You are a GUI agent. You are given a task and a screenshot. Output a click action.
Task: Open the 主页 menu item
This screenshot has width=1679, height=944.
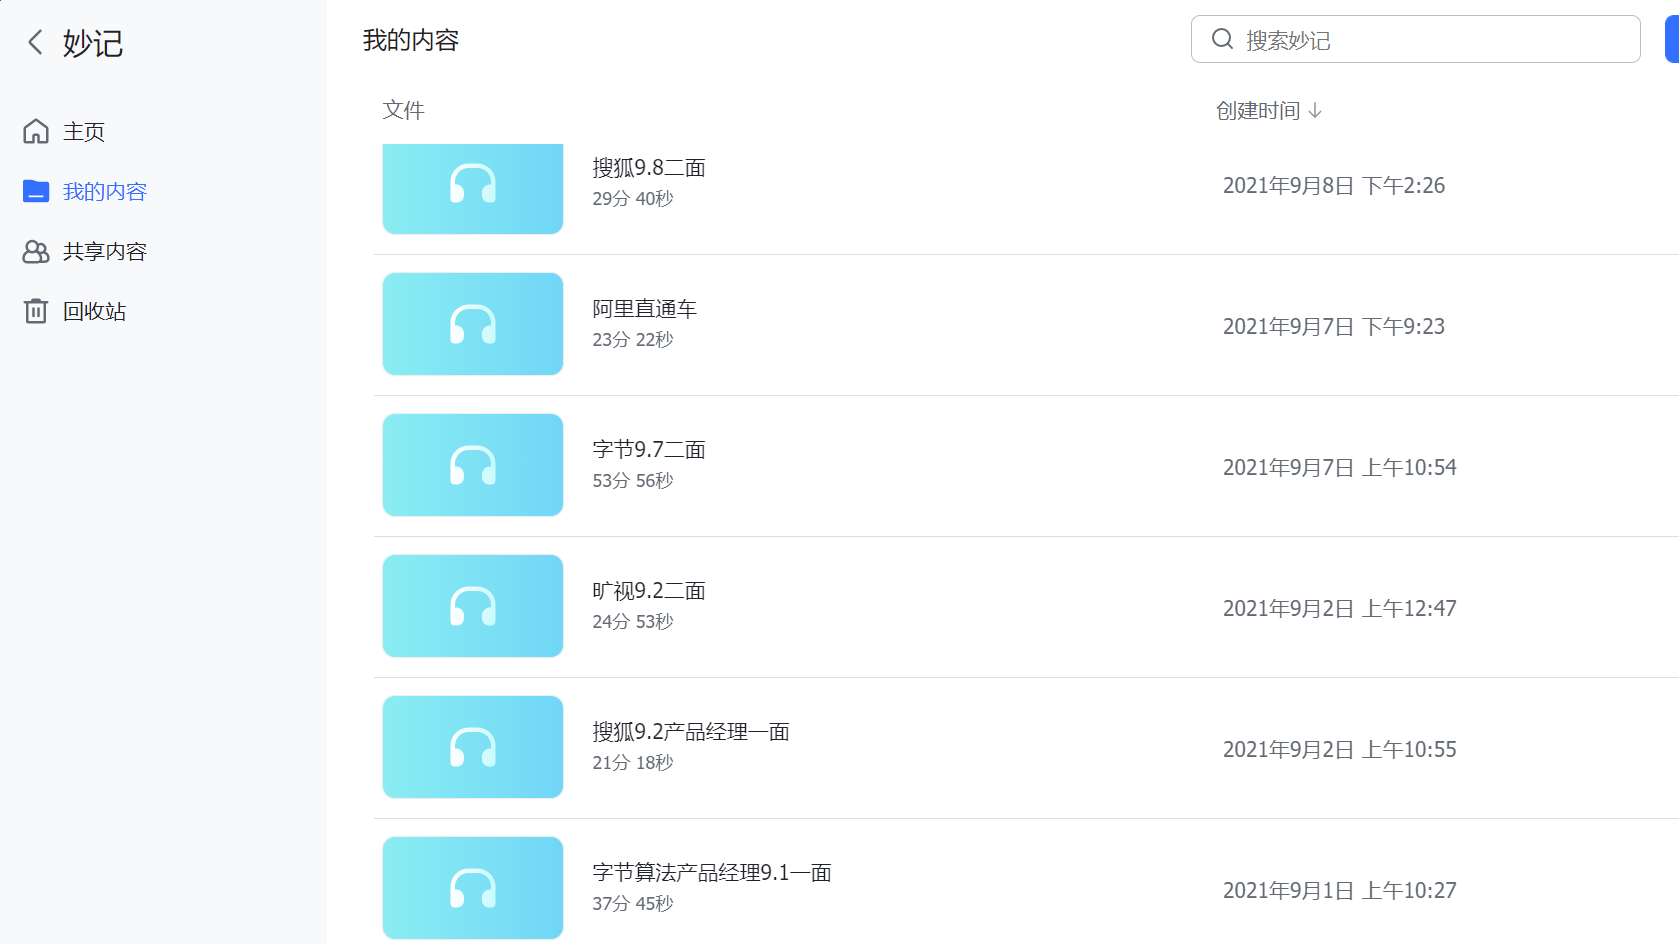pos(84,131)
